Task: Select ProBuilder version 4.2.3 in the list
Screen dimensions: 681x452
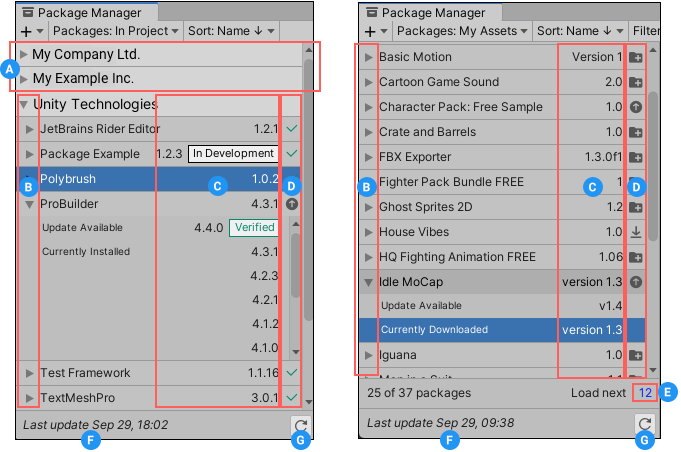Action: point(263,276)
